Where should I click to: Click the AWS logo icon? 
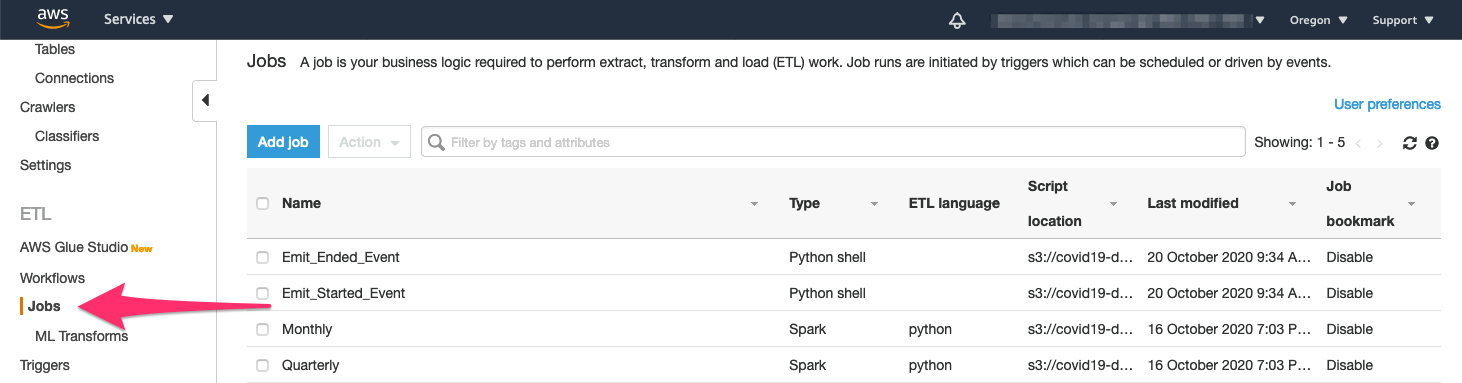tap(52, 17)
